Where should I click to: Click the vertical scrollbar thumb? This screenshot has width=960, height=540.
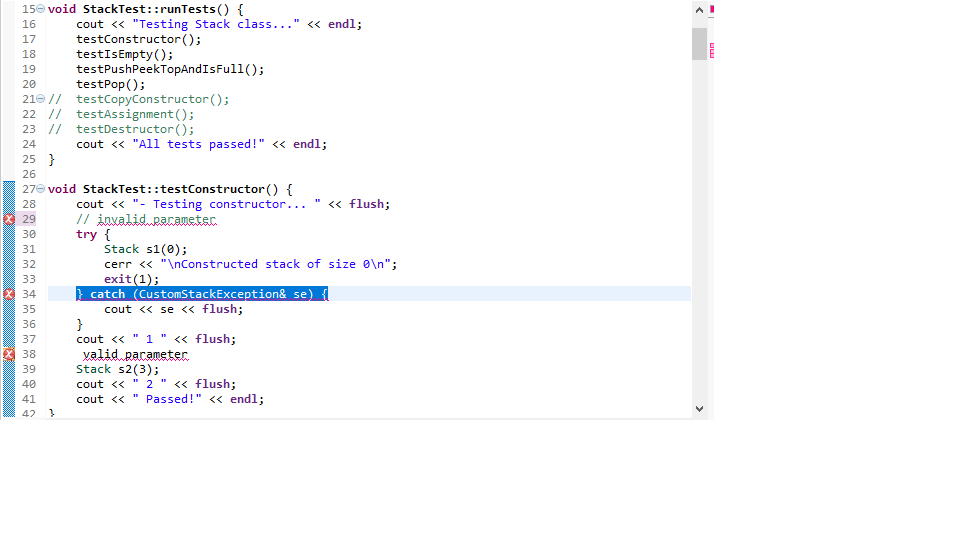point(698,43)
